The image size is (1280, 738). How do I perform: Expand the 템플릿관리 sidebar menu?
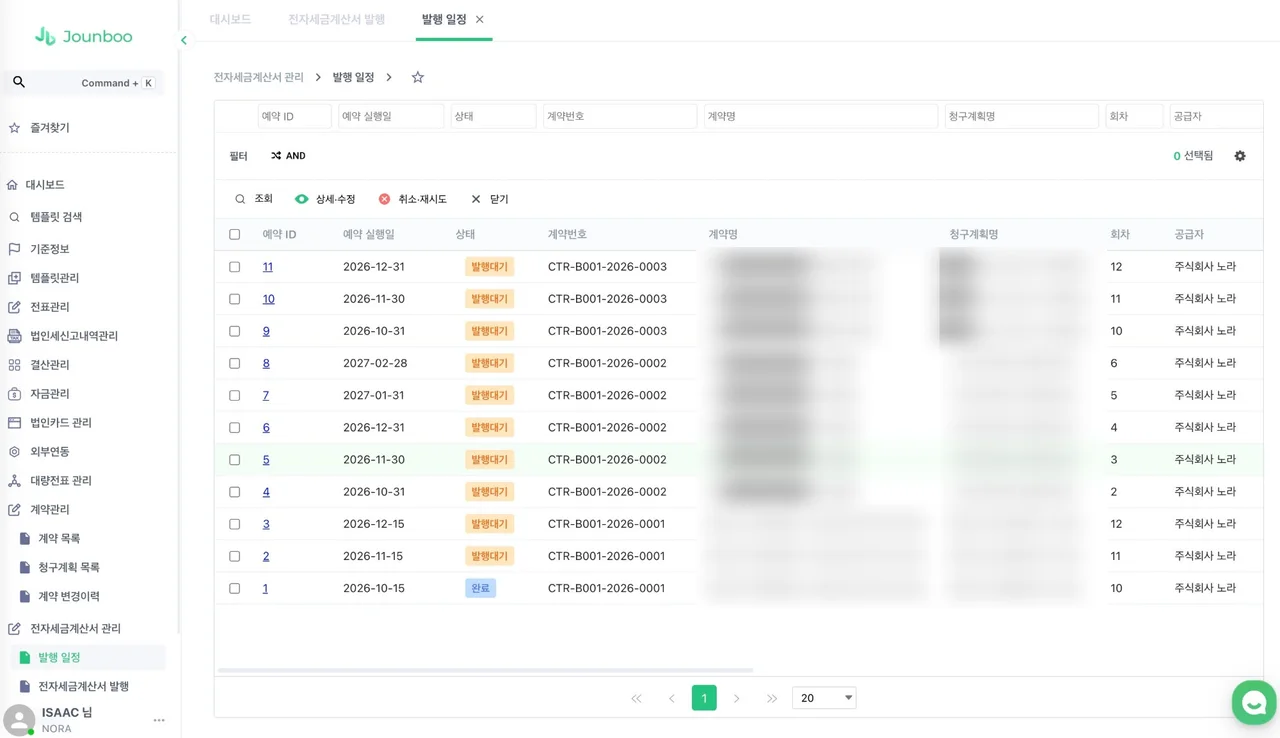point(55,278)
